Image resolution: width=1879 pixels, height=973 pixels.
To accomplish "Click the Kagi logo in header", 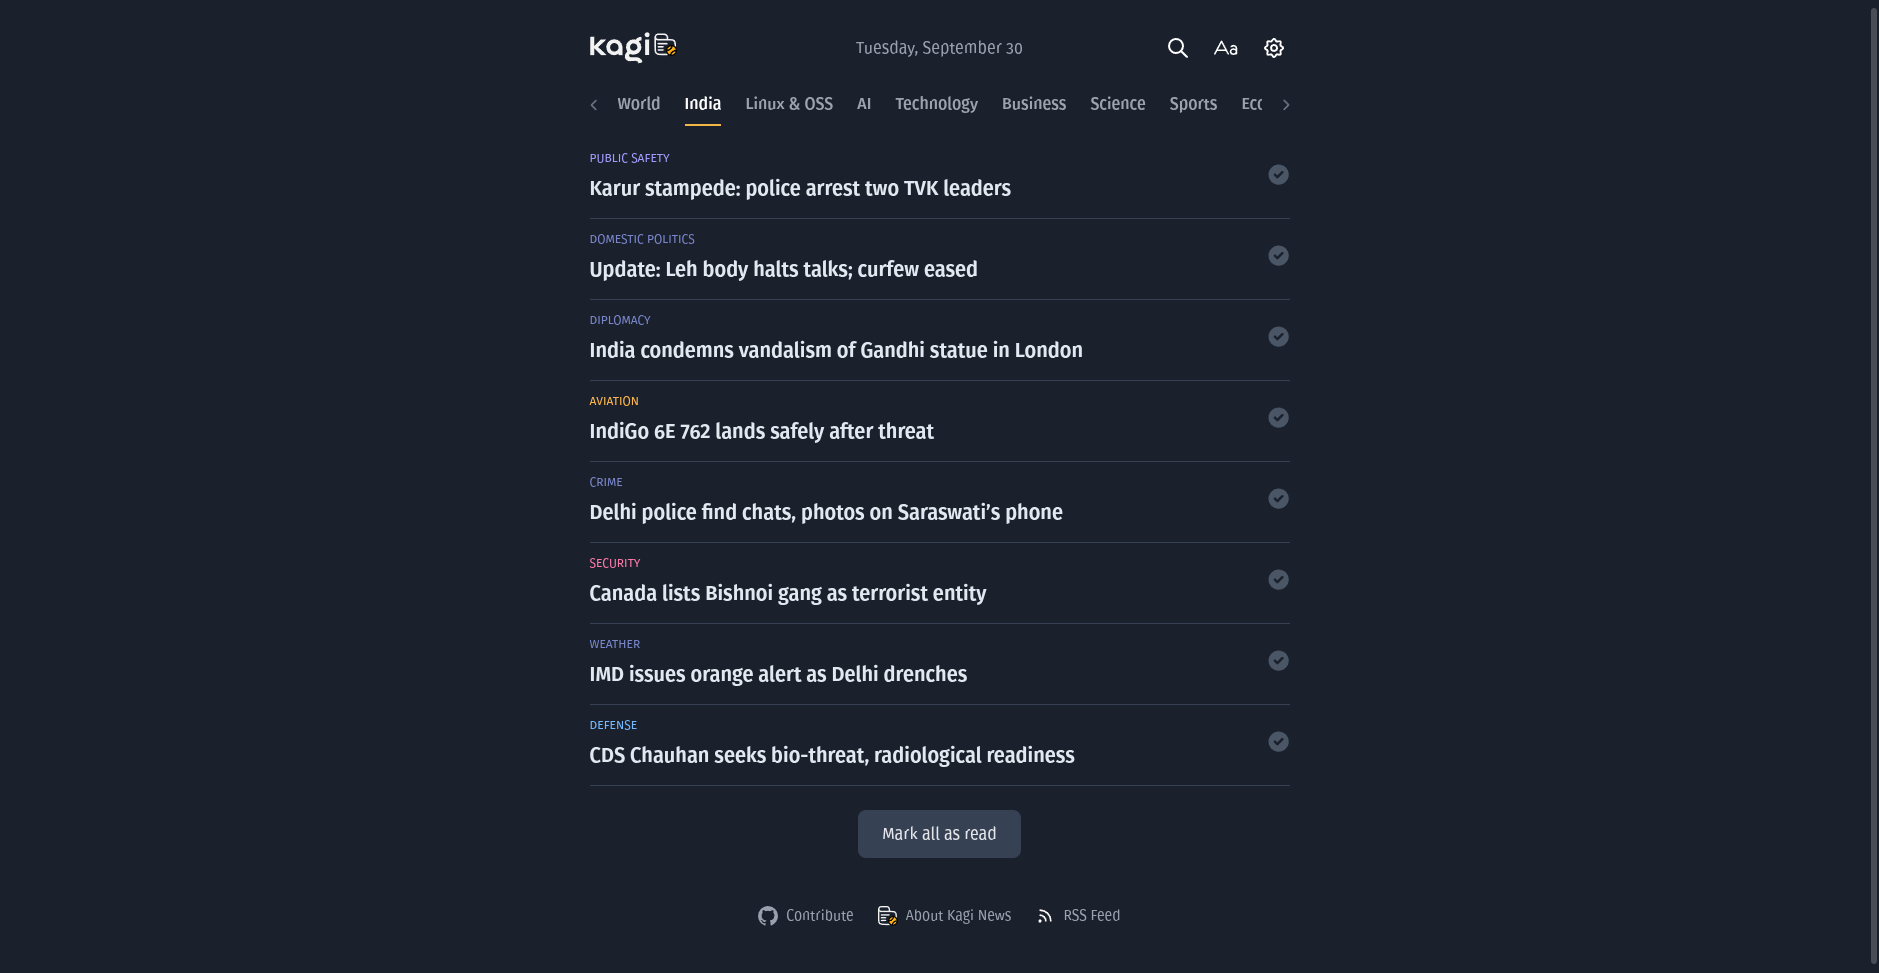I will (632, 47).
